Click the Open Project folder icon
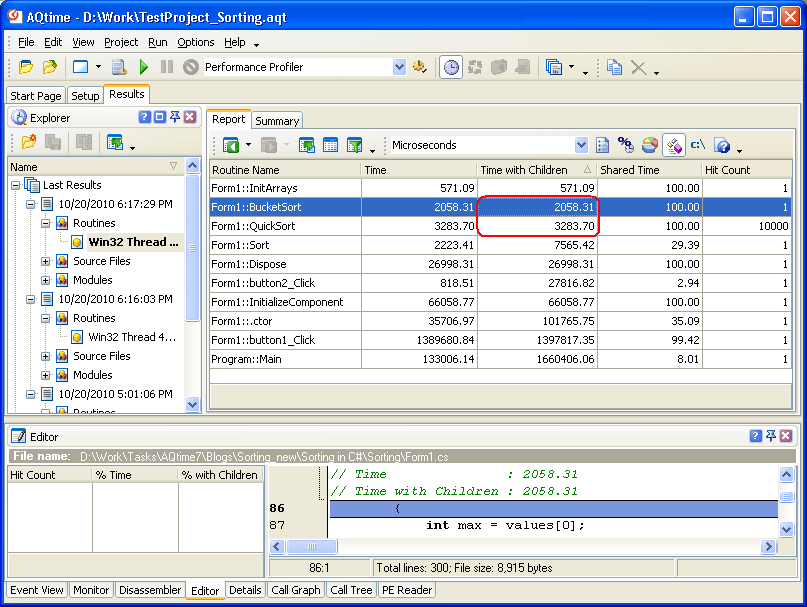This screenshot has width=807, height=607. click(26, 67)
